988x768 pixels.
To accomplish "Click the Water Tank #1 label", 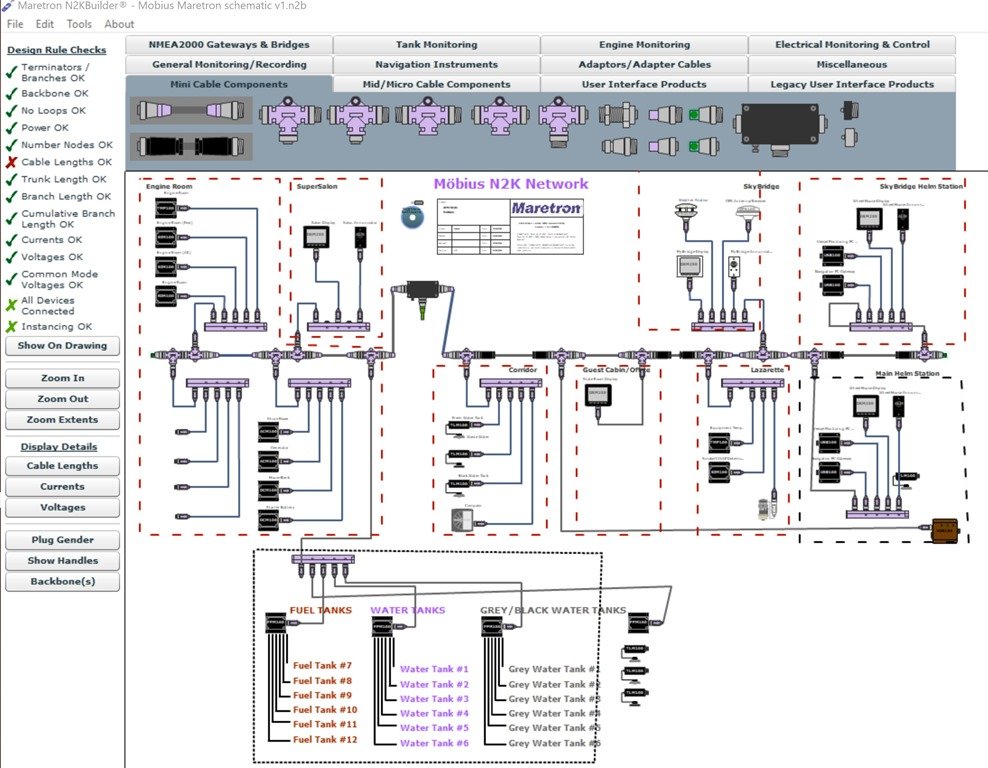I will (434, 669).
